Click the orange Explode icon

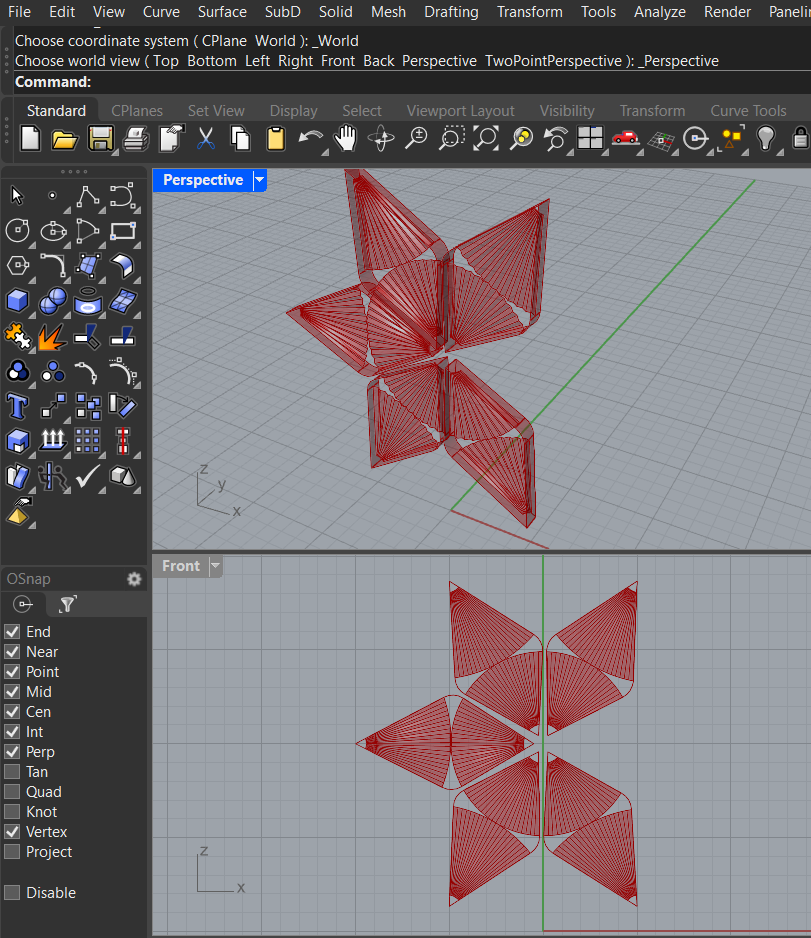pyautogui.click(x=53, y=336)
